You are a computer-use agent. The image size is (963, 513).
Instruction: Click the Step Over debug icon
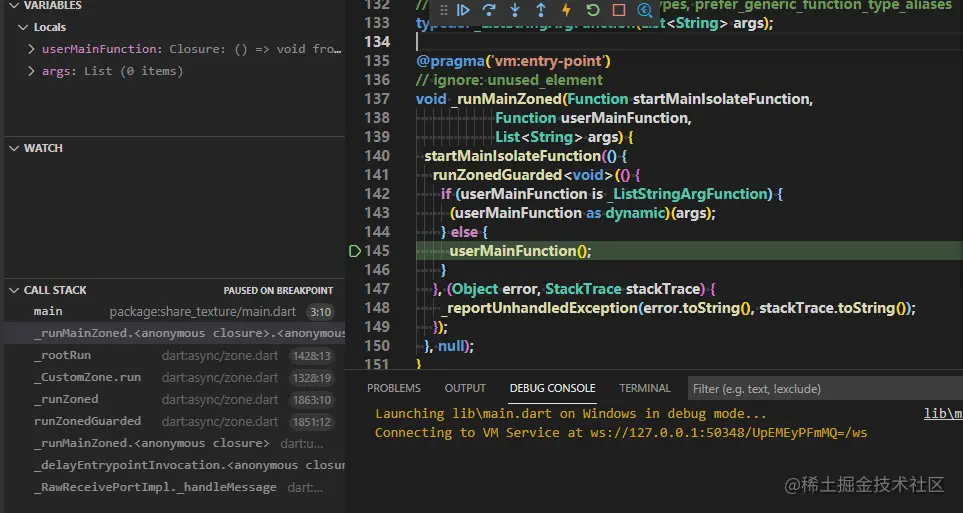[489, 10]
